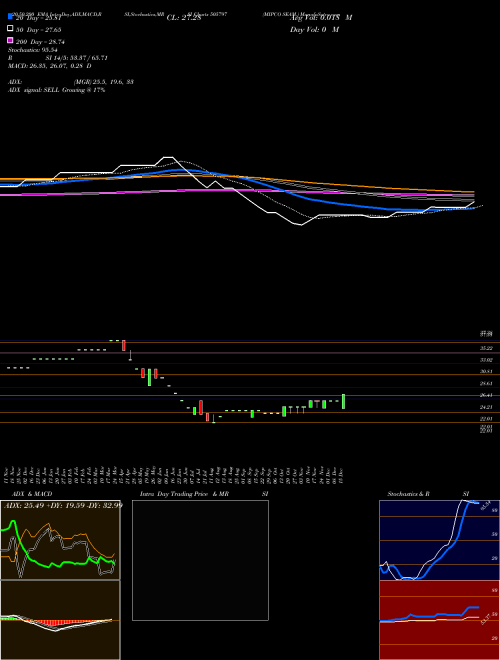Click the 'ADX signal: SELL Growing @ 17%' line

coord(56,90)
